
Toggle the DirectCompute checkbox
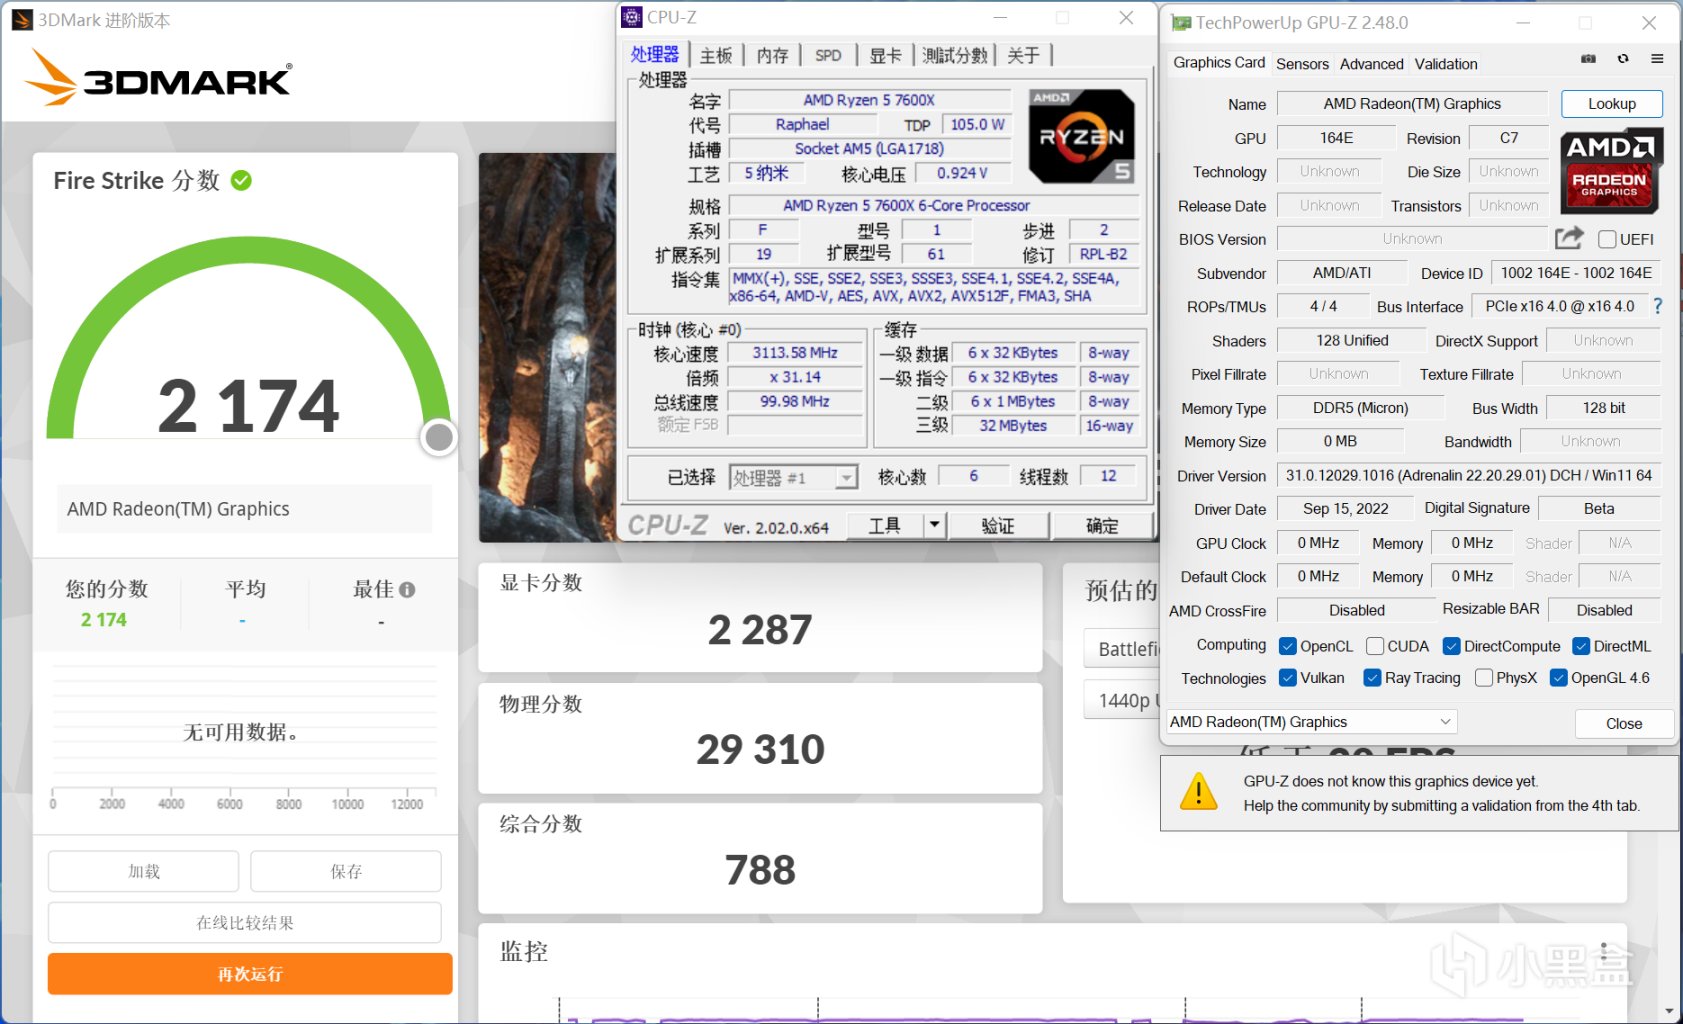coord(1452,646)
